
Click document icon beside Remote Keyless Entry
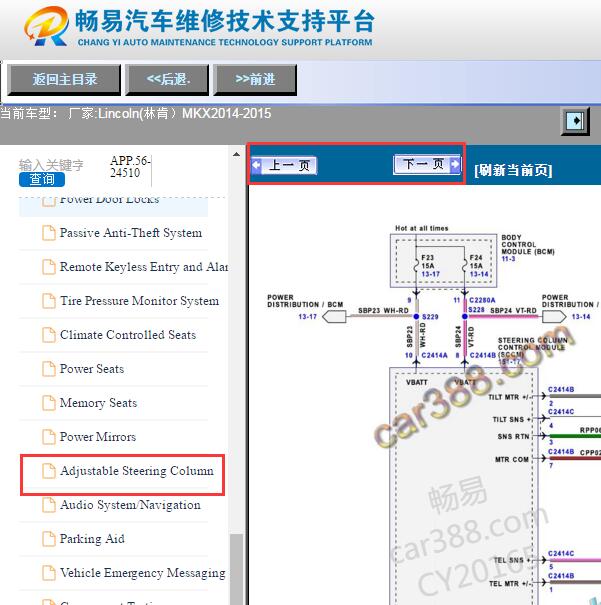(x=49, y=267)
